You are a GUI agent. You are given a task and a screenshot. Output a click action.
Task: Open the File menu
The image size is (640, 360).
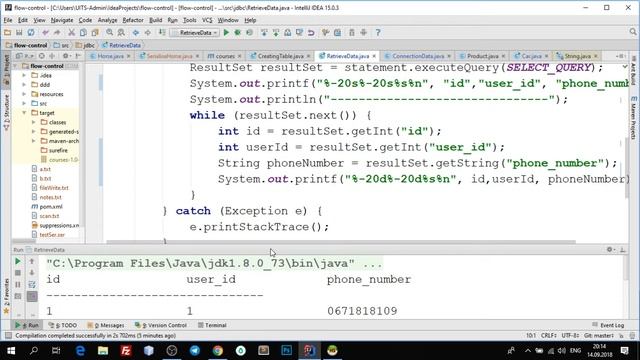pyautogui.click(x=8, y=20)
